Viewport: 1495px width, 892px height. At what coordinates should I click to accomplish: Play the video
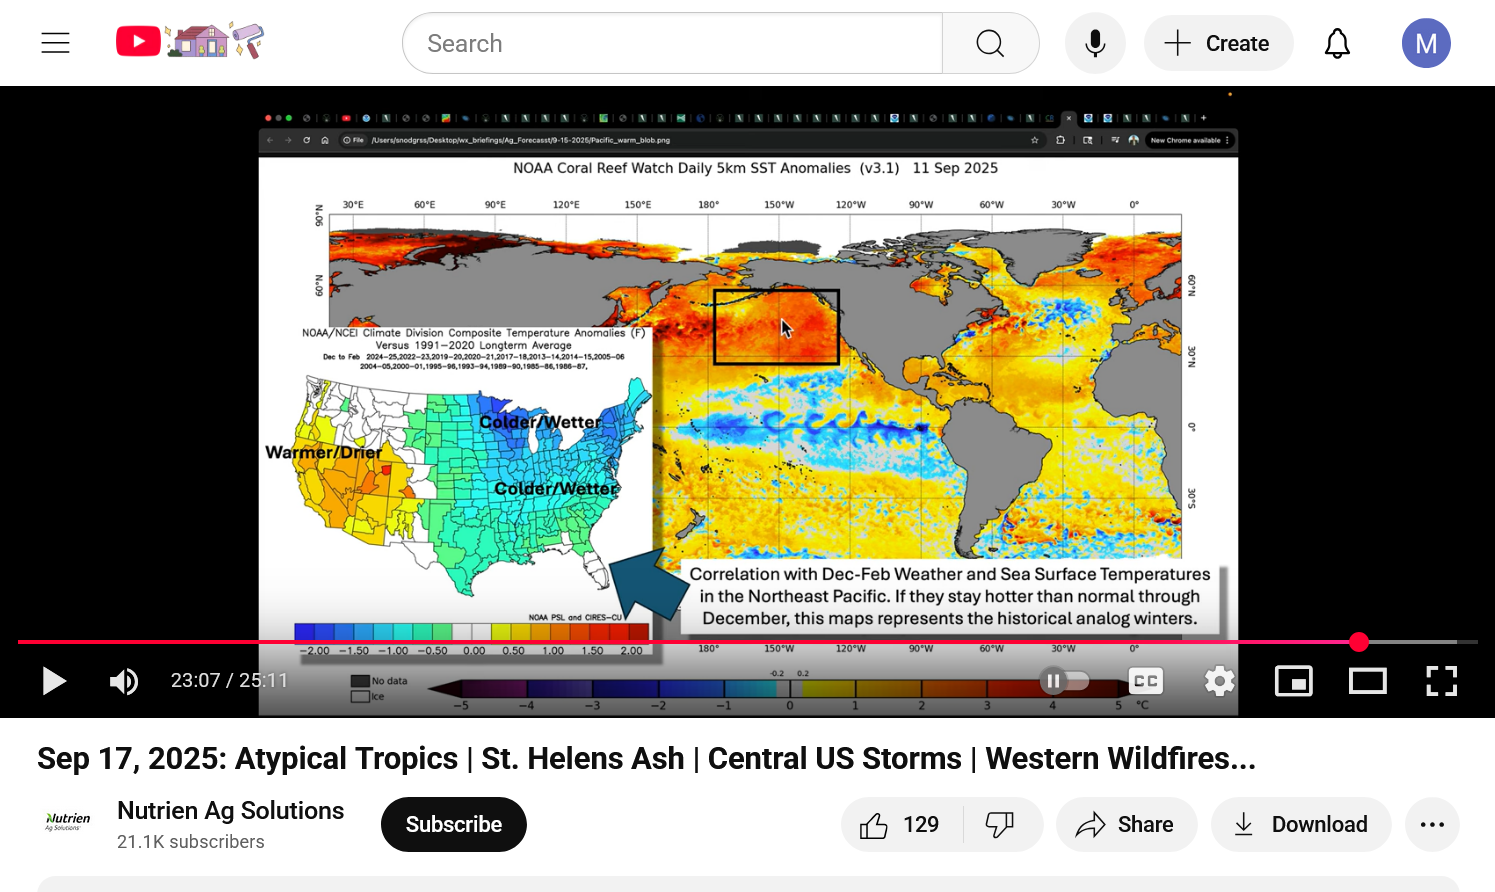point(54,681)
